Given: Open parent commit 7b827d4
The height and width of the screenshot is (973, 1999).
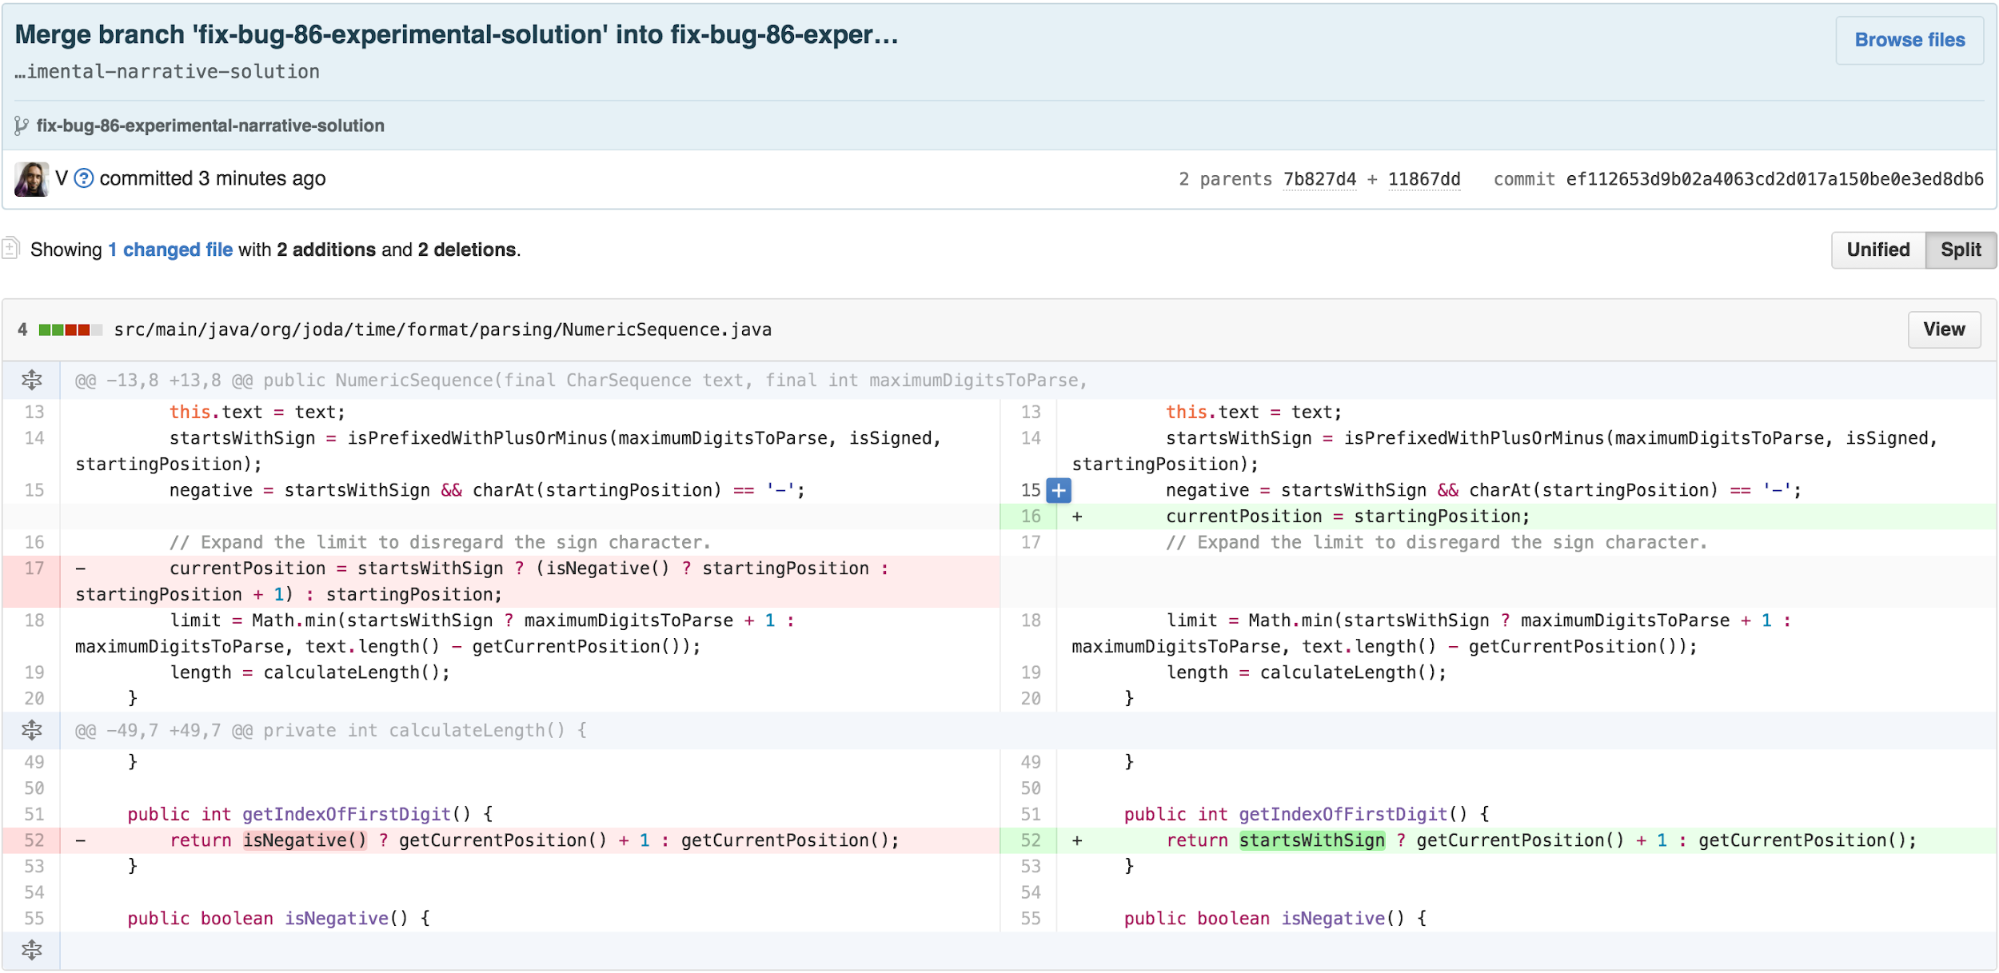Looking at the screenshot, I should pyautogui.click(x=1320, y=179).
